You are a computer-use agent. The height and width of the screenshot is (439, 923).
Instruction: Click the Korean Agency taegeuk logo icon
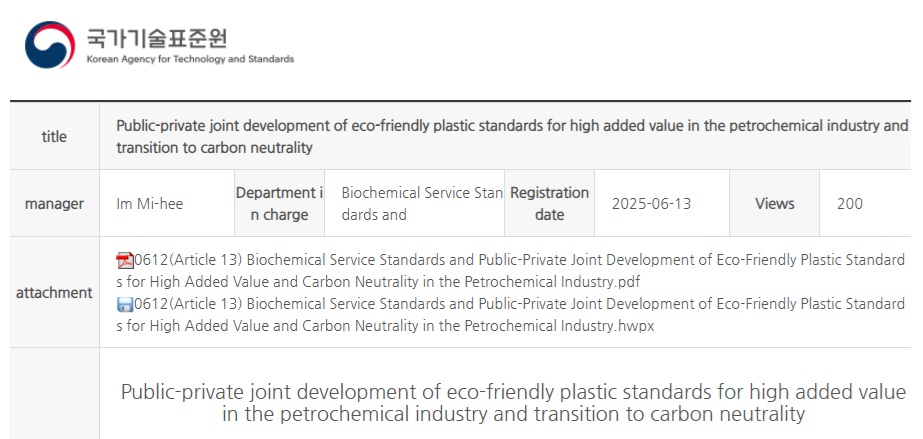(50, 45)
